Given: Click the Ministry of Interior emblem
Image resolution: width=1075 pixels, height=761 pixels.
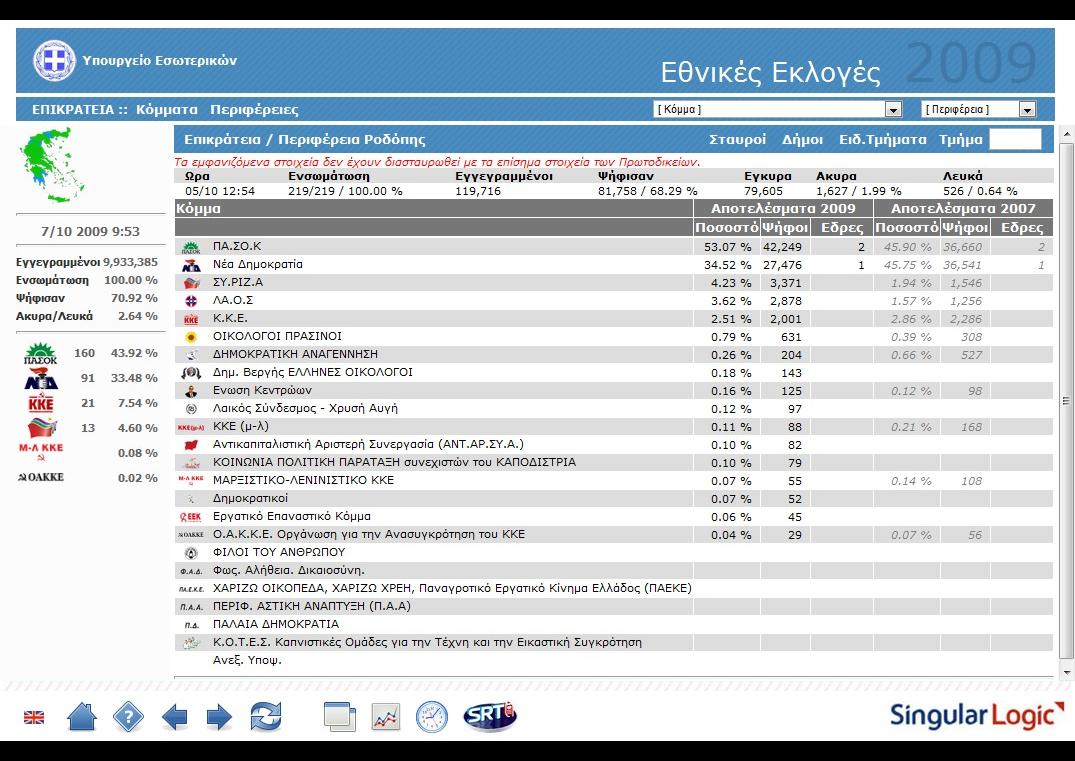Looking at the screenshot, I should [x=54, y=60].
